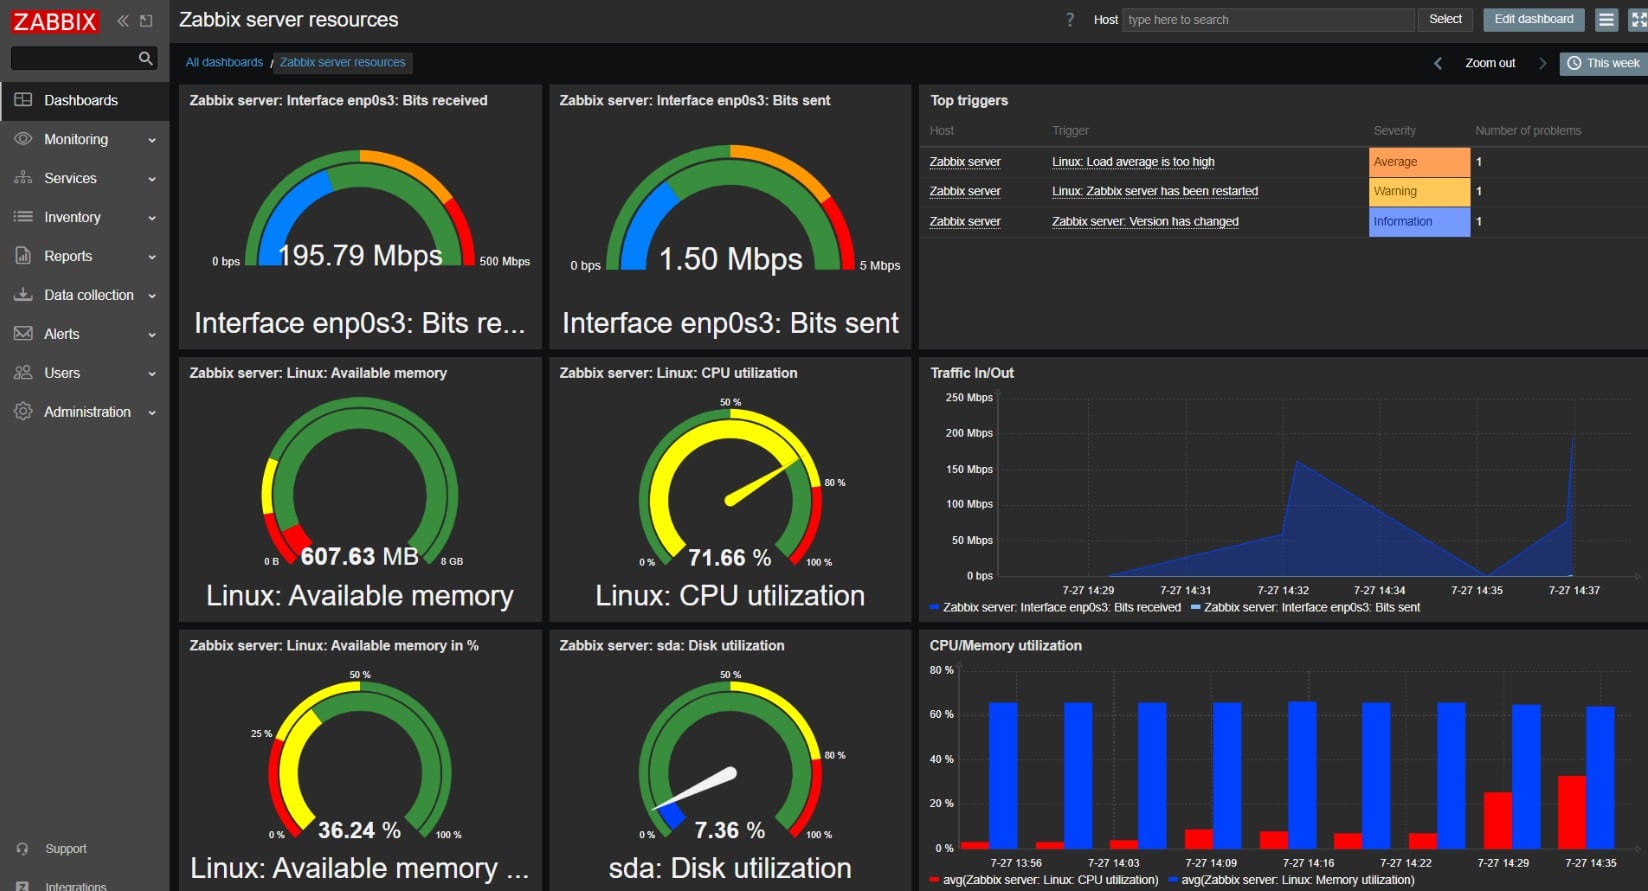Collapse sidebar with double-chevron icon
The width and height of the screenshot is (1648, 891).
(123, 21)
